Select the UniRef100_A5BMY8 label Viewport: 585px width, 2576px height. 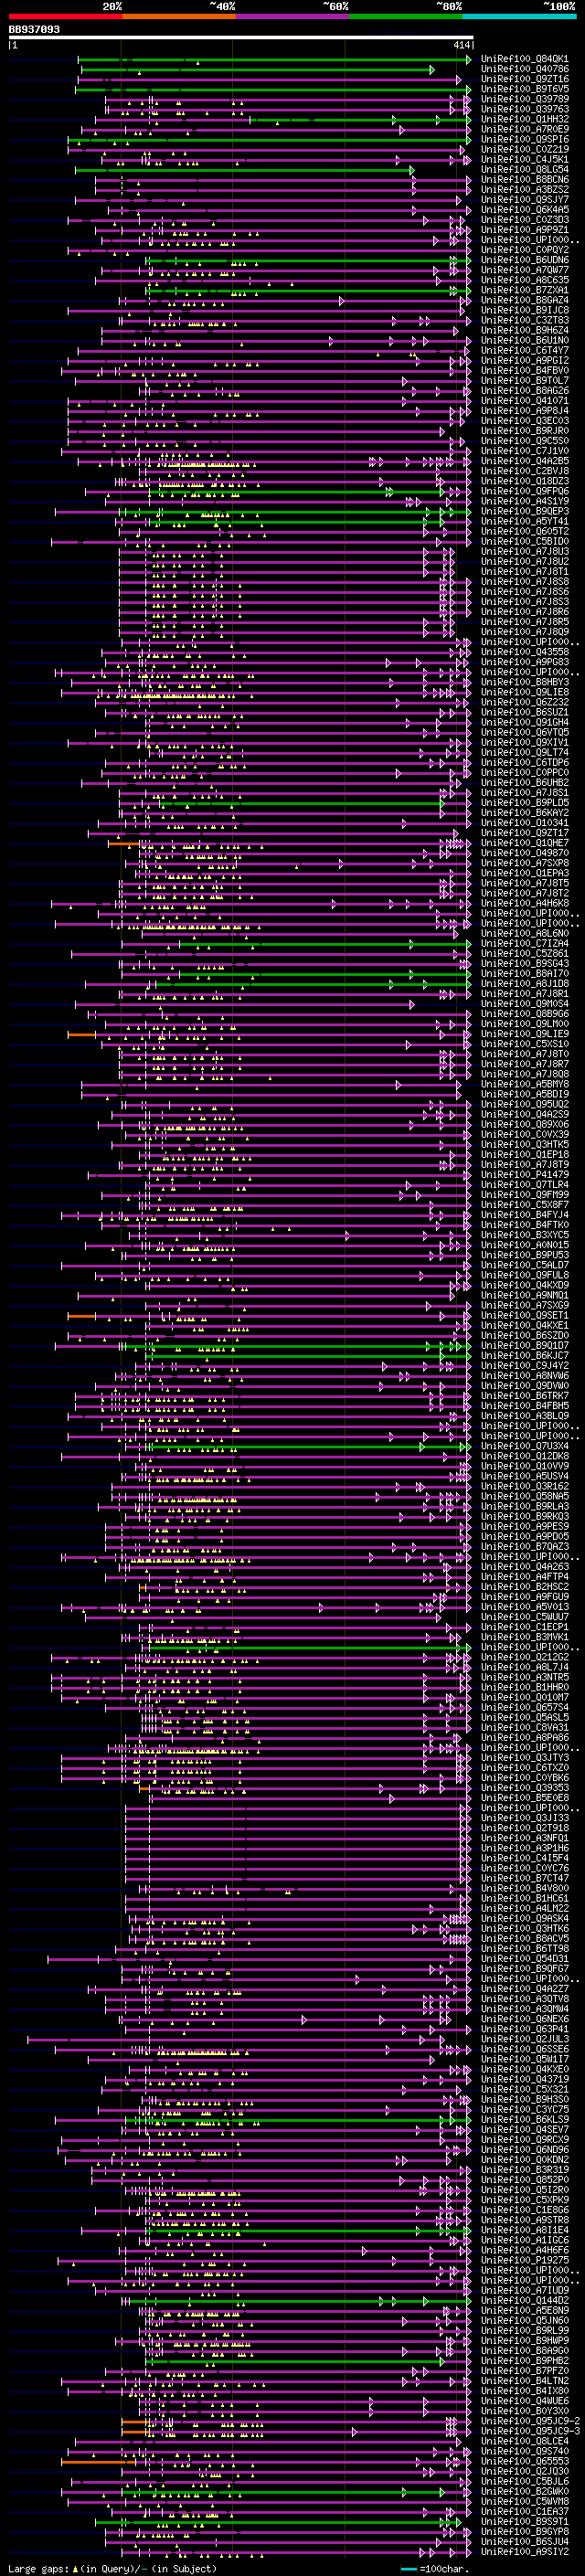(x=525, y=1084)
